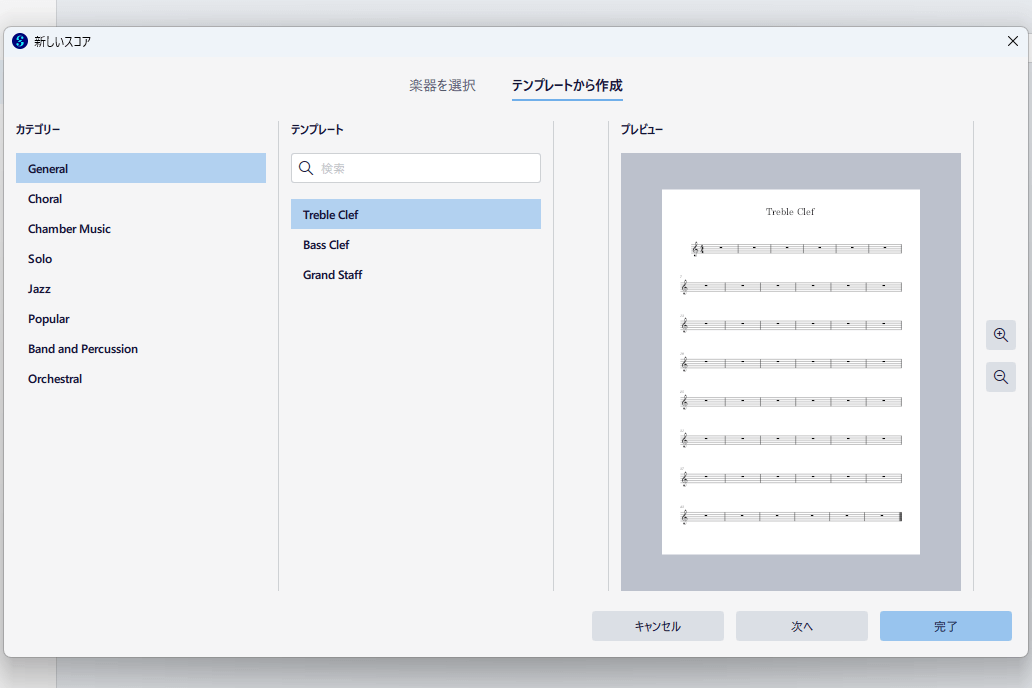Screen dimensions: 1032x688
Task: Click the 次へ button
Action: pyautogui.click(x=801, y=626)
